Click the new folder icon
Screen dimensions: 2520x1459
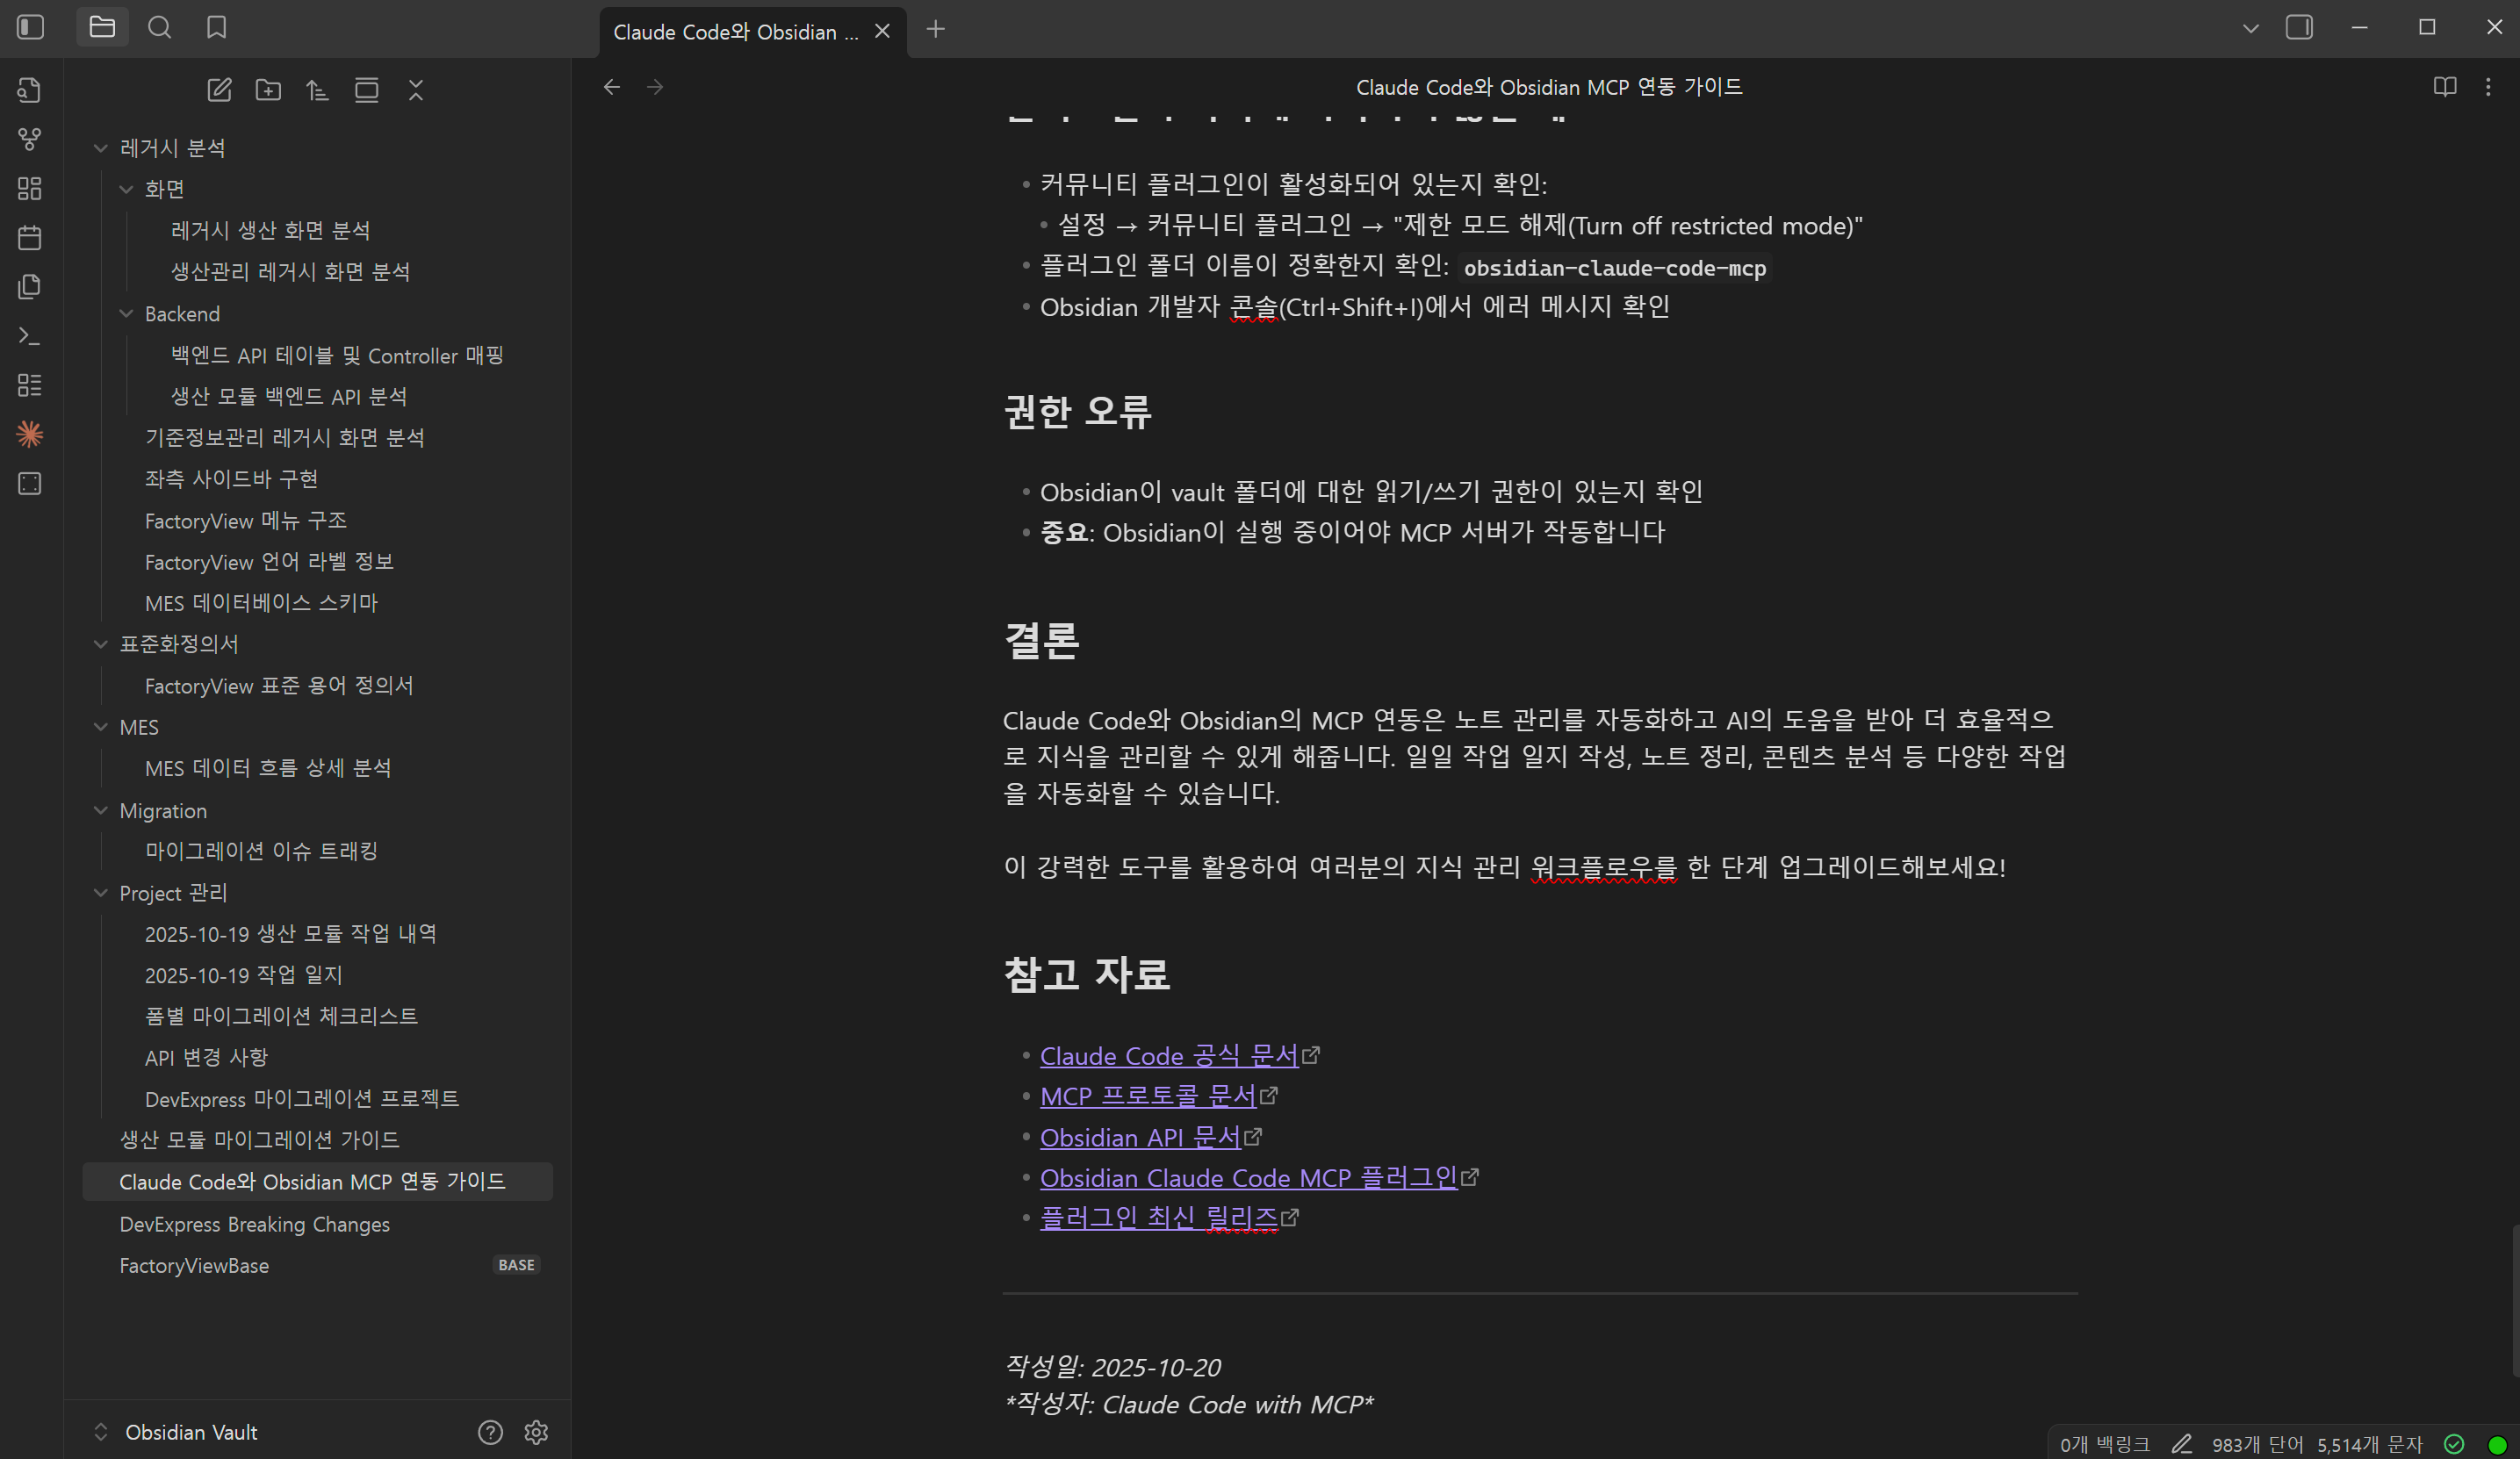tap(268, 90)
